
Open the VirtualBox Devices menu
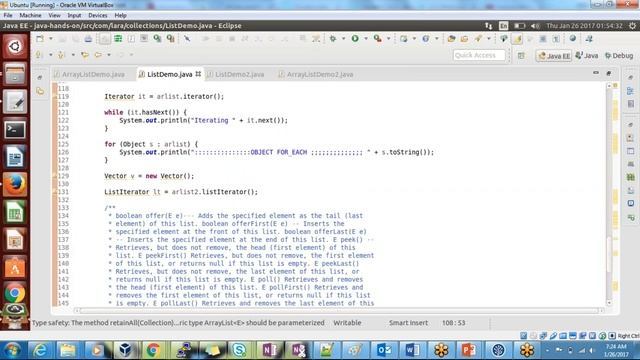(98, 15)
